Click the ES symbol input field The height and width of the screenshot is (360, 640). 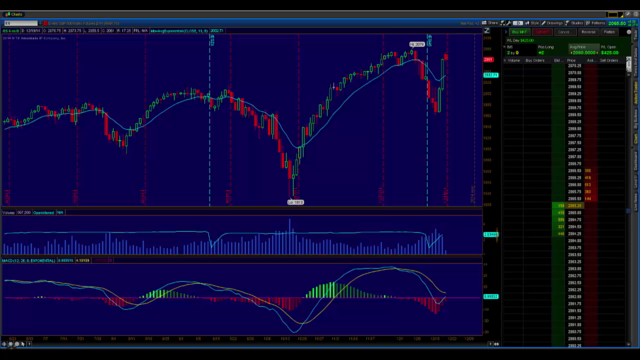(x=20, y=23)
